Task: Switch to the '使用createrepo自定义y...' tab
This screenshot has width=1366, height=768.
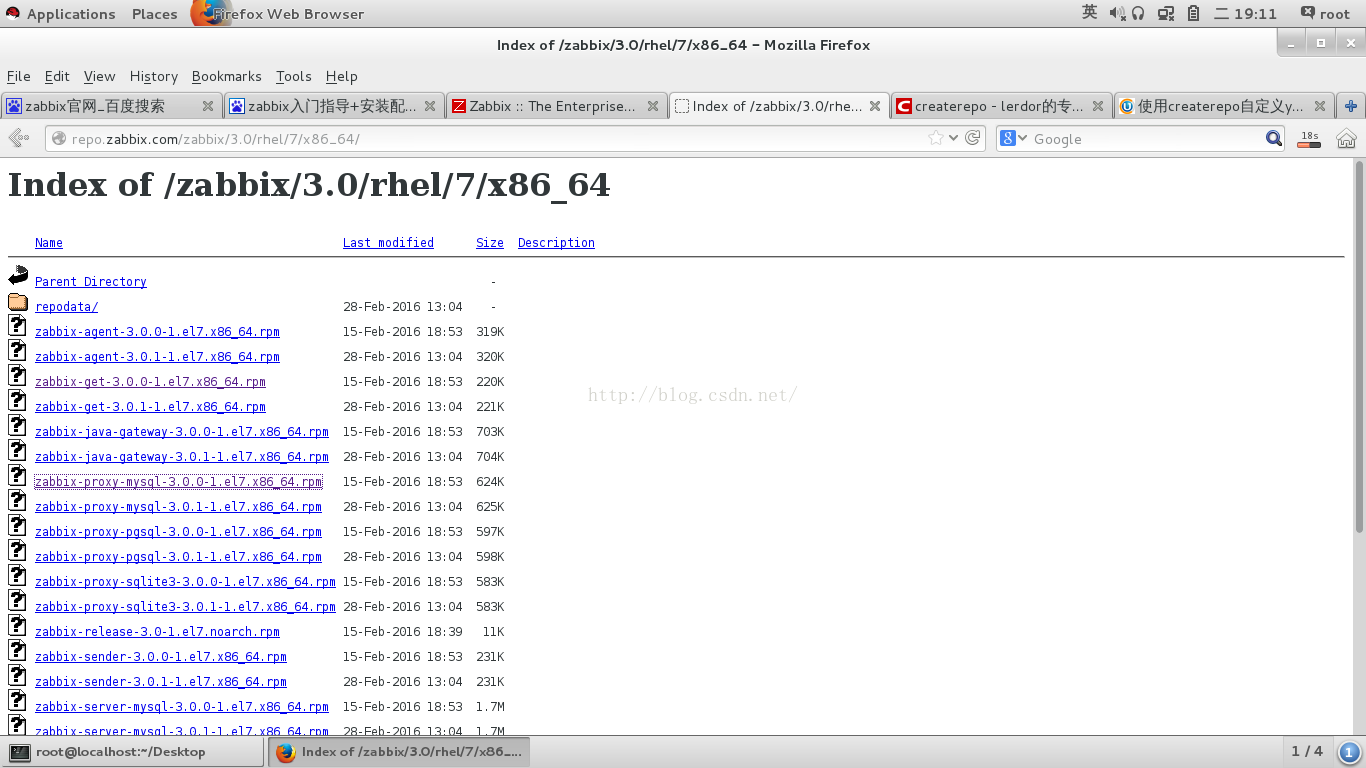Action: [x=1223, y=106]
